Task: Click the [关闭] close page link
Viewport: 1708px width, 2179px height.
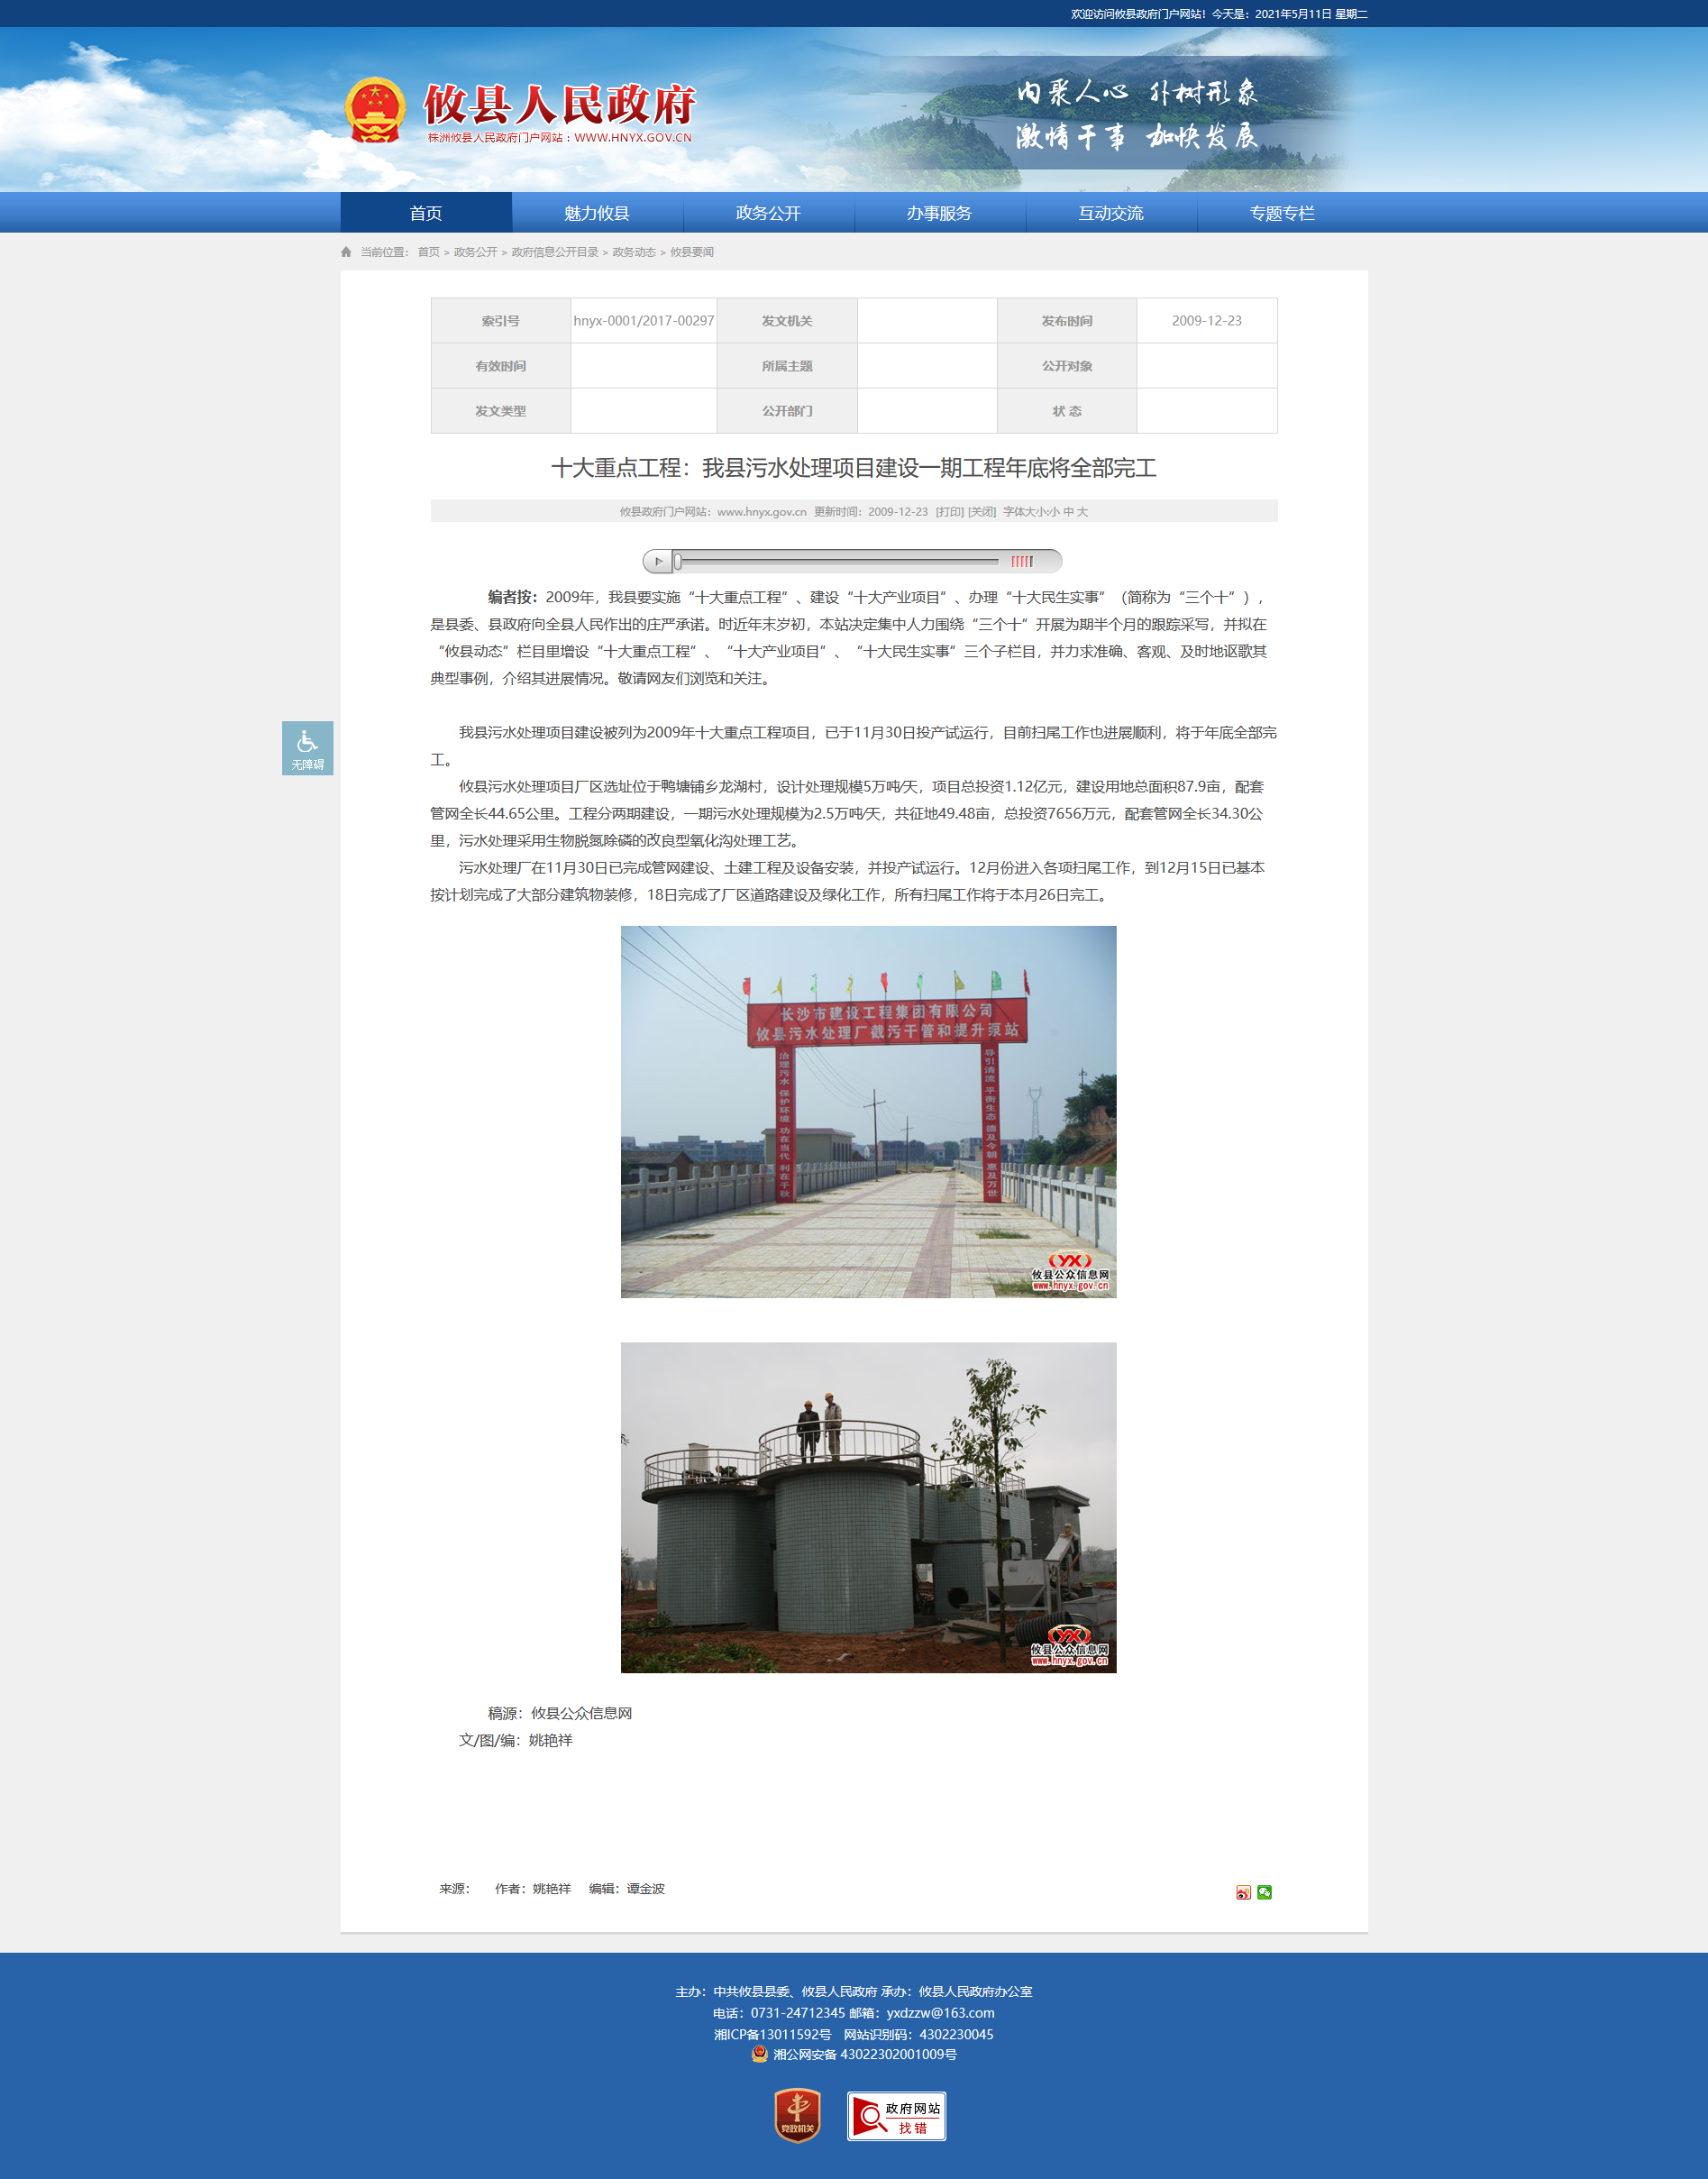Action: pos(982,512)
